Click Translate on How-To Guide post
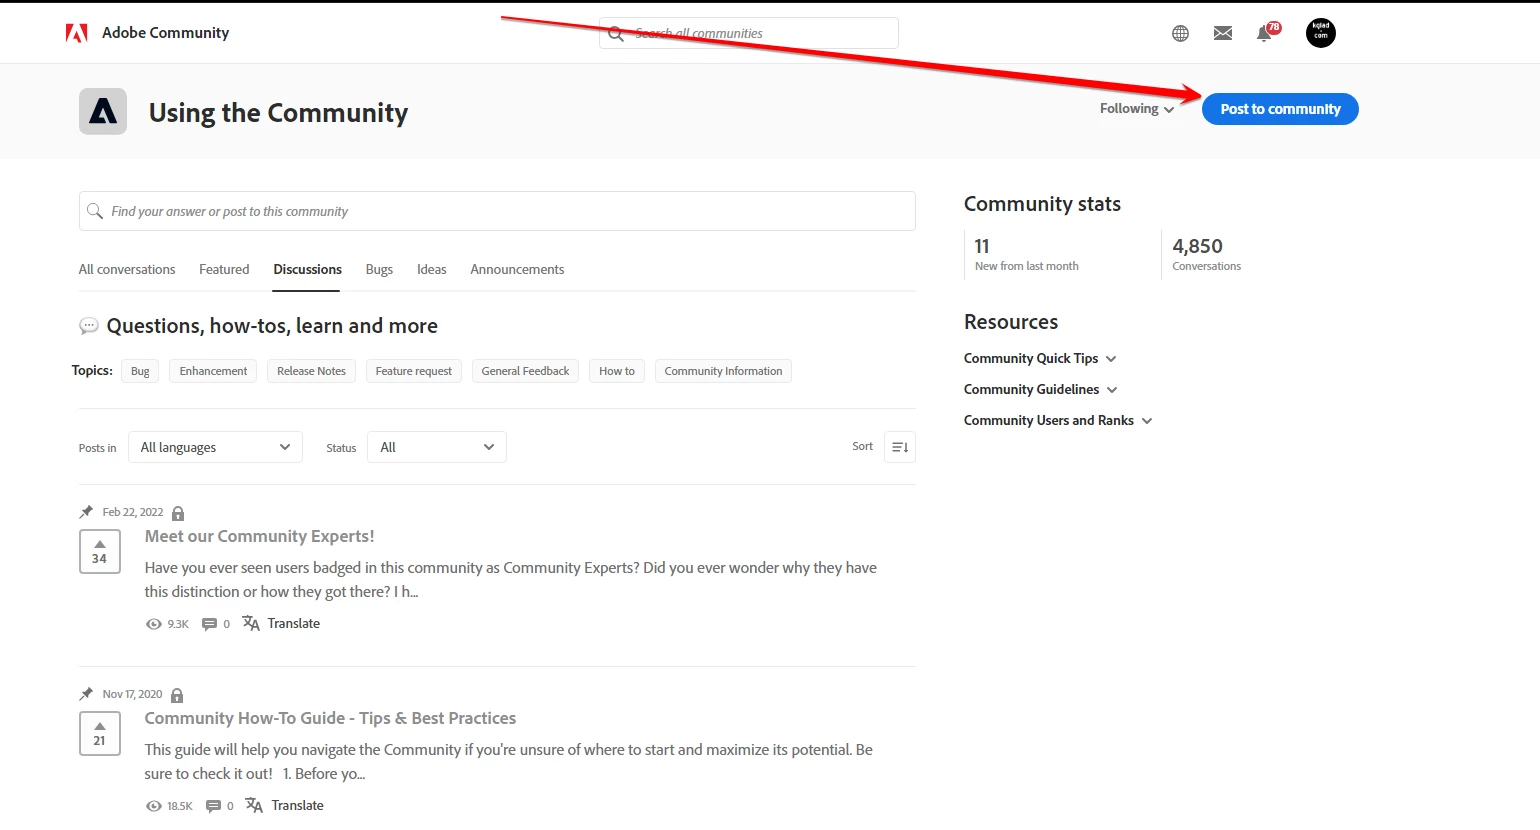The width and height of the screenshot is (1540, 830). (298, 805)
